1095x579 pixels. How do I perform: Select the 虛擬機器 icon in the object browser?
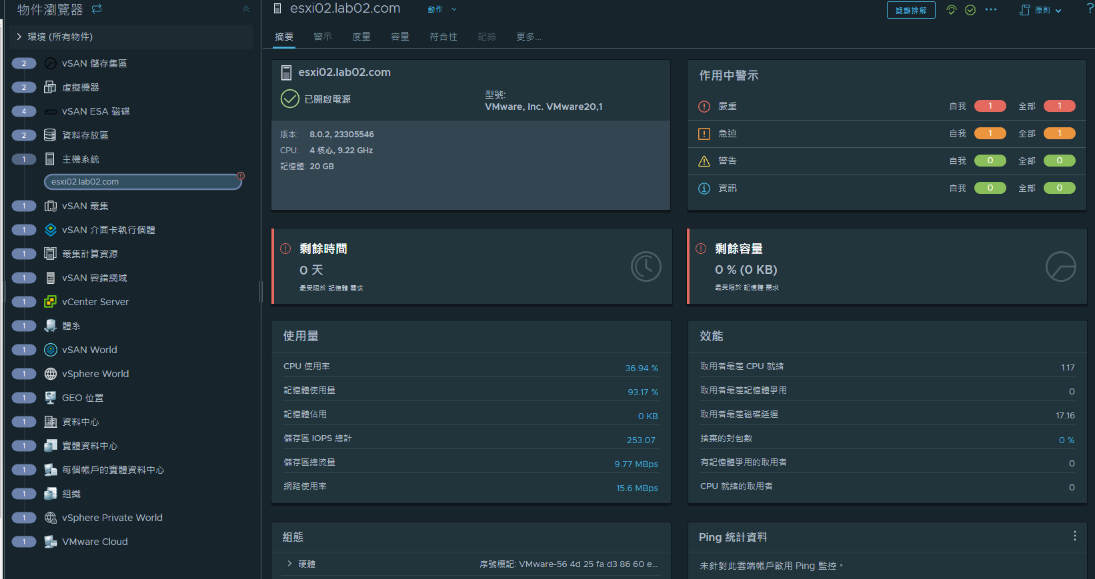(x=50, y=87)
